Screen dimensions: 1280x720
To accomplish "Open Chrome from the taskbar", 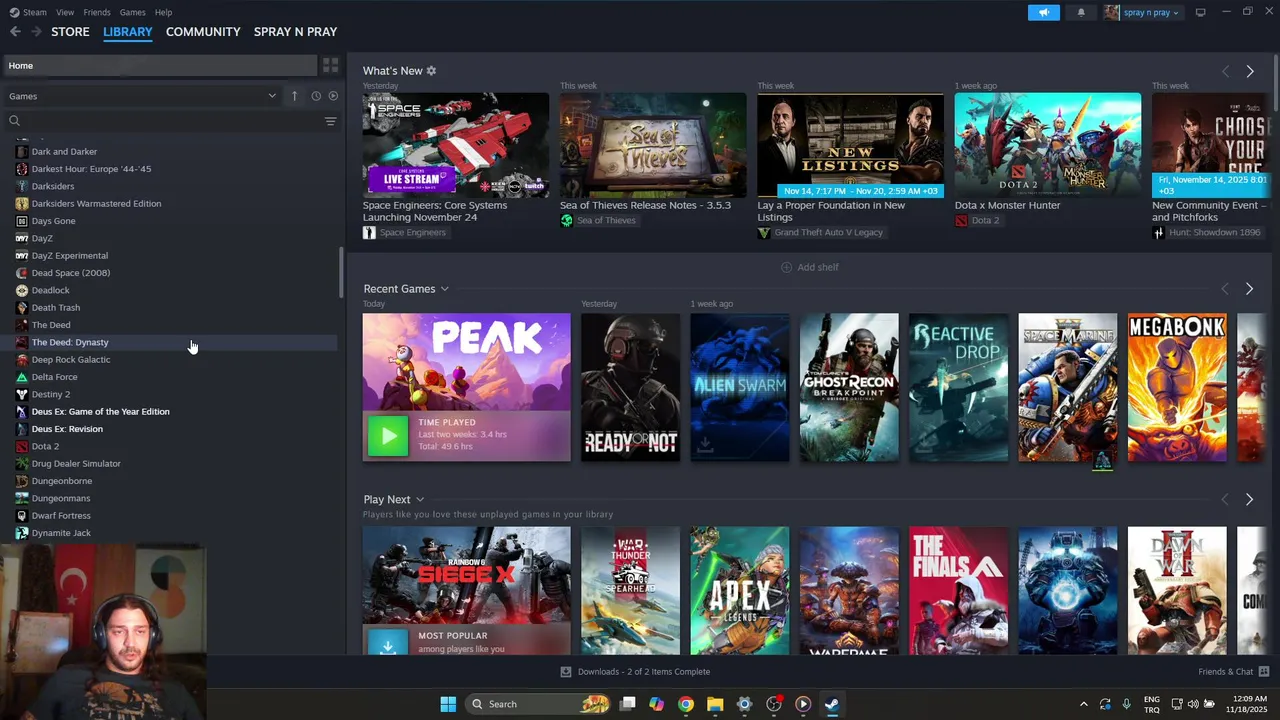I will [x=685, y=704].
